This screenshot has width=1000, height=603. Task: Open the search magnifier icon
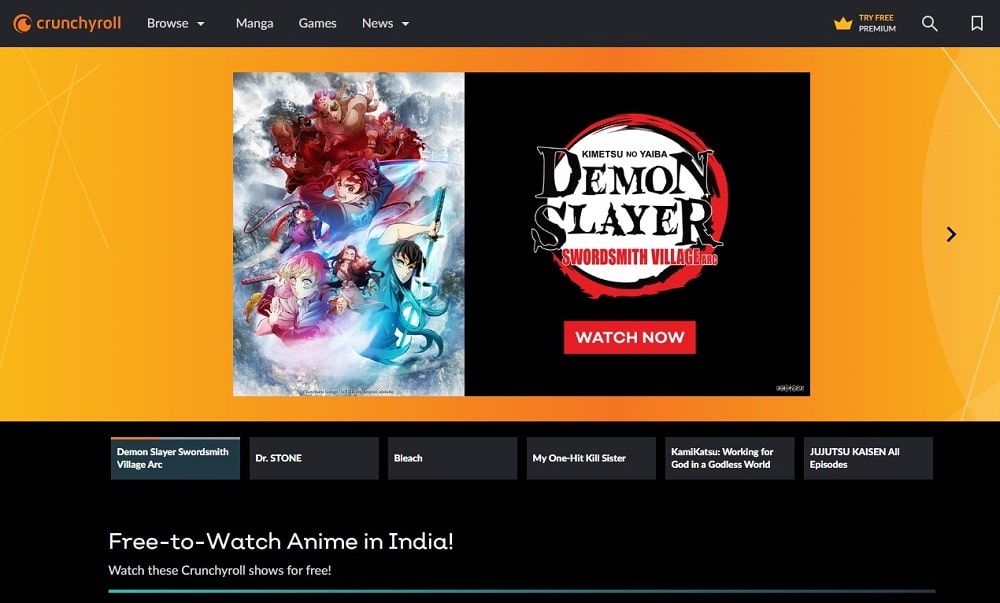click(929, 24)
